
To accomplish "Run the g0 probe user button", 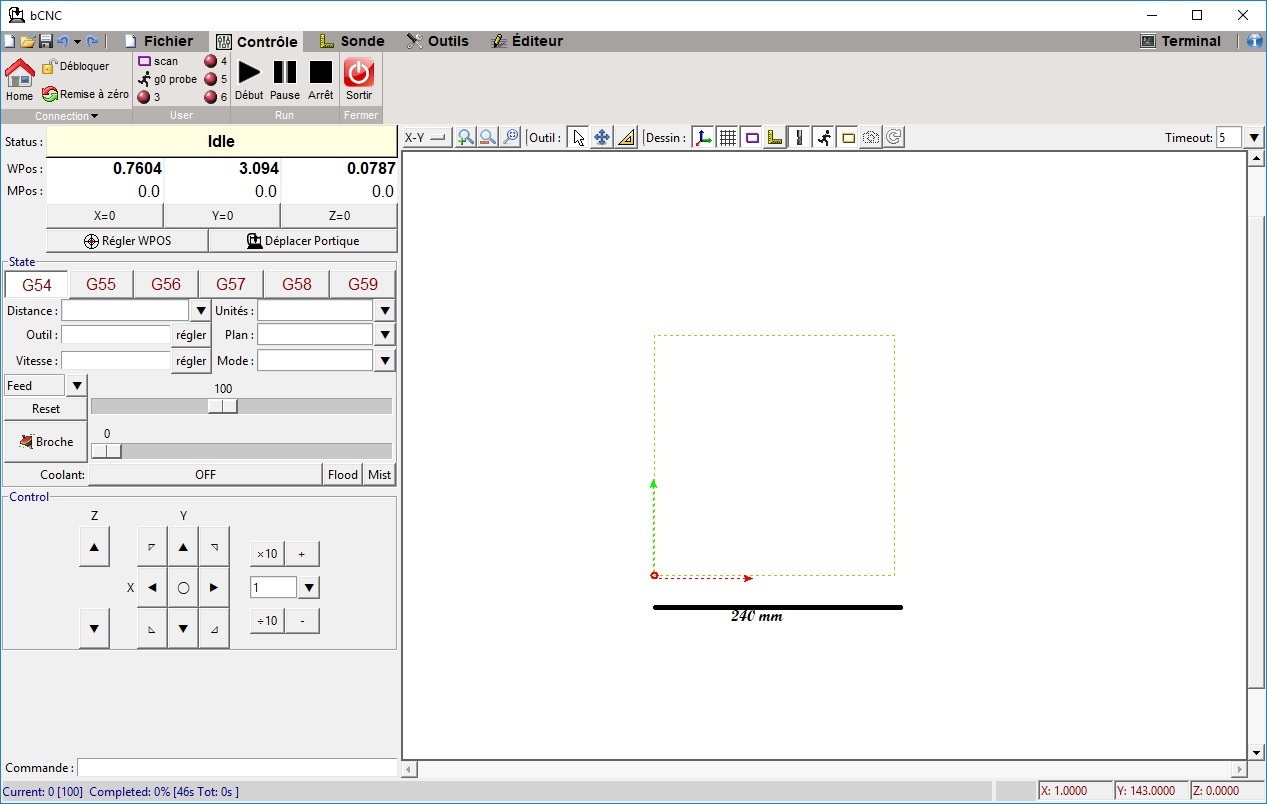I will (x=168, y=79).
